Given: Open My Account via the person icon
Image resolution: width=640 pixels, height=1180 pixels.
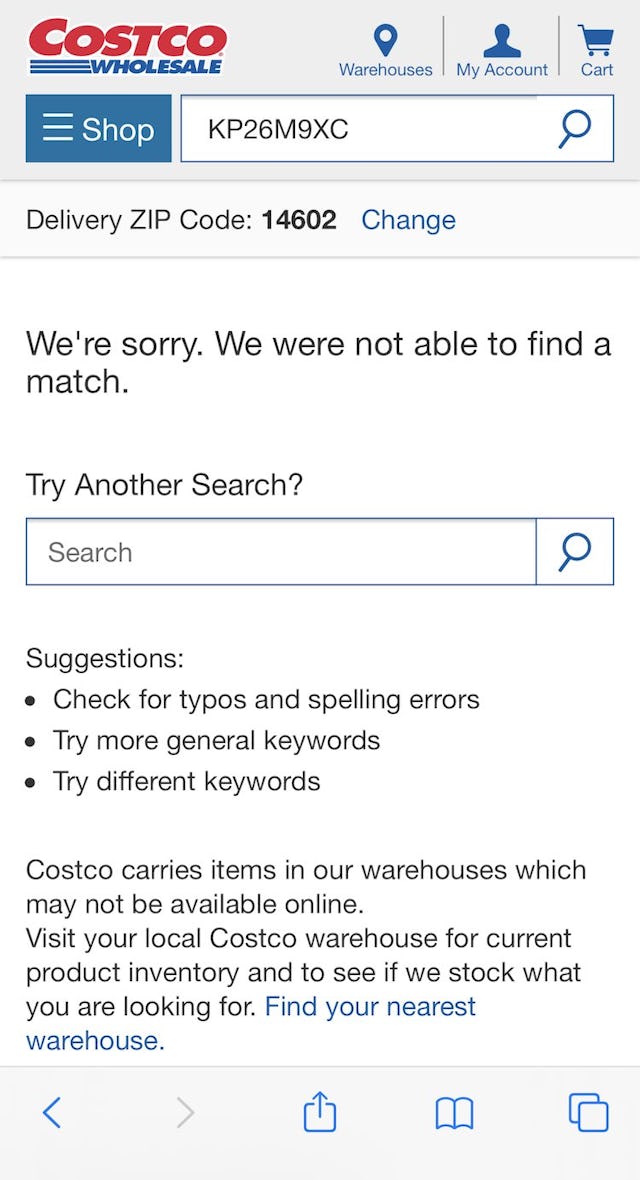Looking at the screenshot, I should pos(501,40).
